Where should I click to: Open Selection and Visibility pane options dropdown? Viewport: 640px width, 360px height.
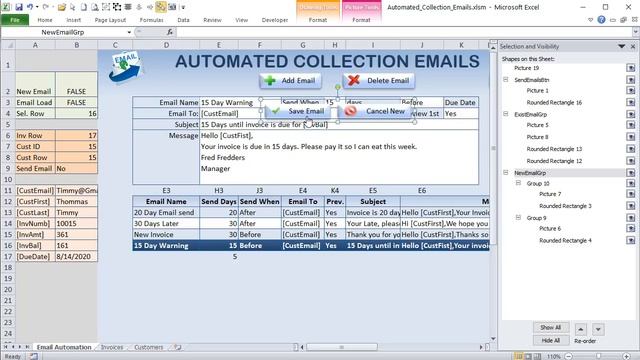(621, 47)
